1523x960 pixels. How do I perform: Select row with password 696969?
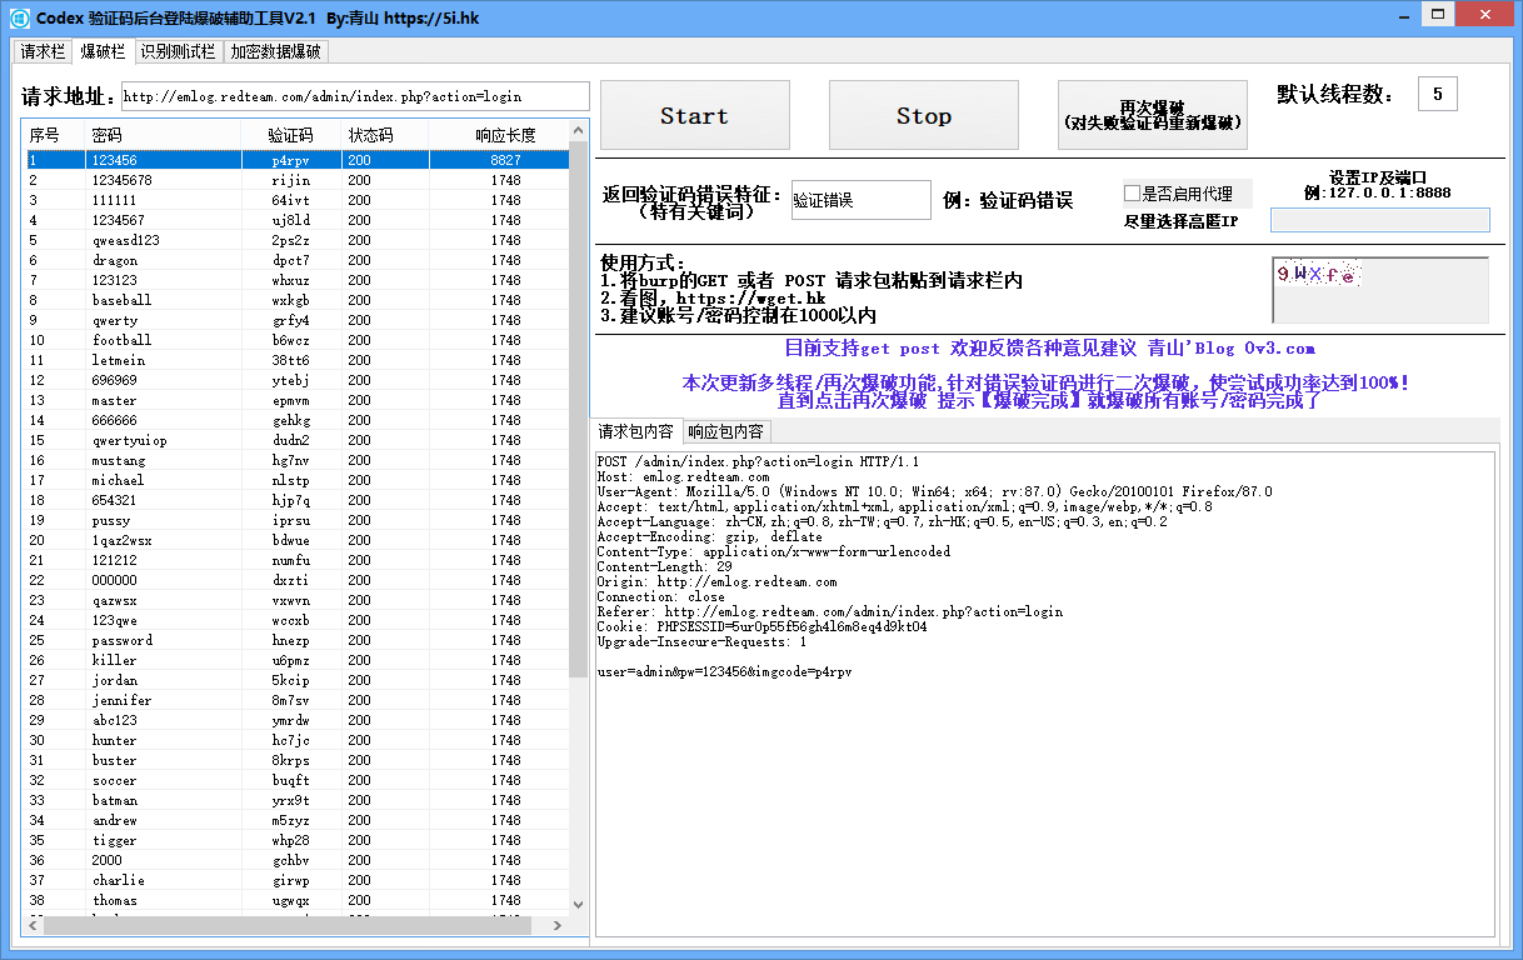click(x=297, y=380)
